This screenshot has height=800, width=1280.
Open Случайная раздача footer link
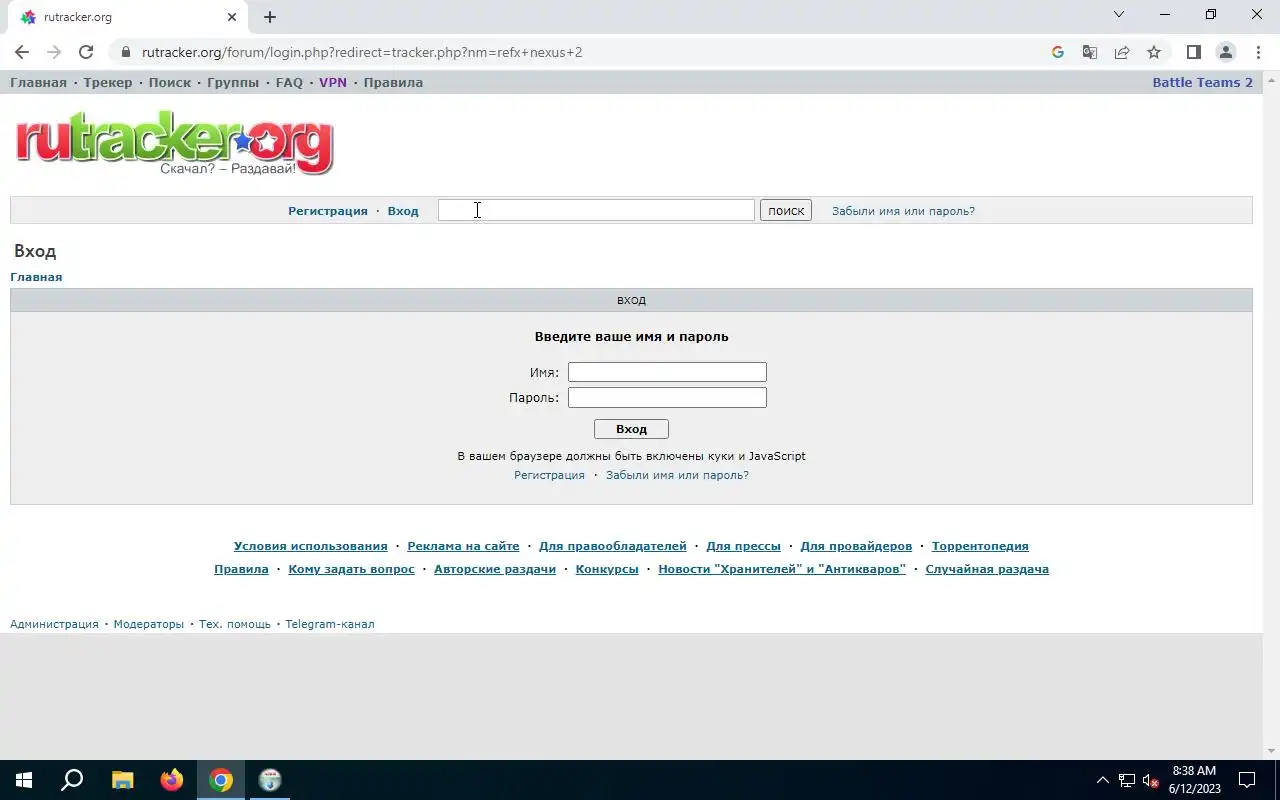point(987,569)
